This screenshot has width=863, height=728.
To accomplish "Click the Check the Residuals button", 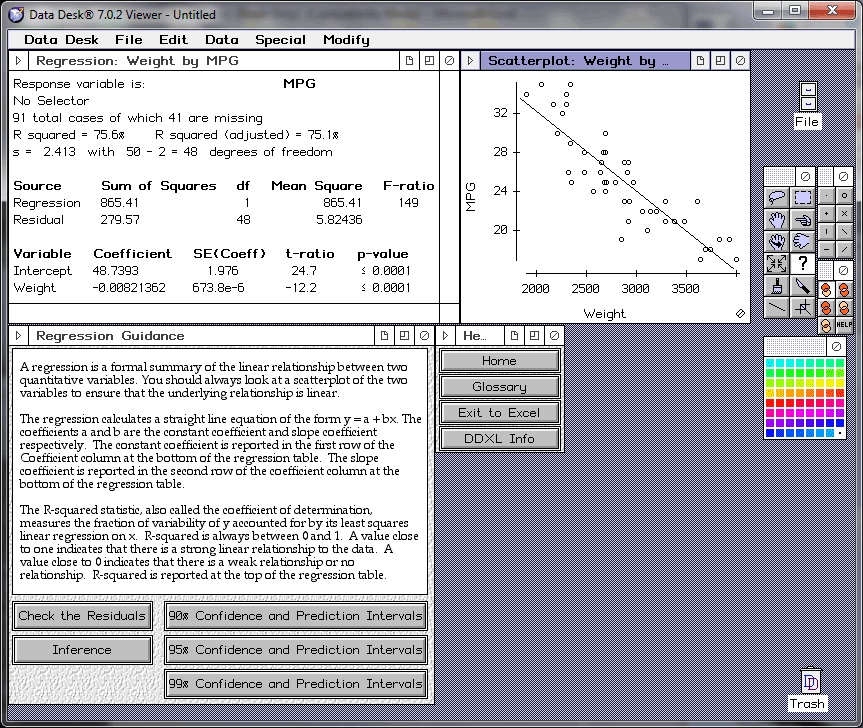I will 82,616.
